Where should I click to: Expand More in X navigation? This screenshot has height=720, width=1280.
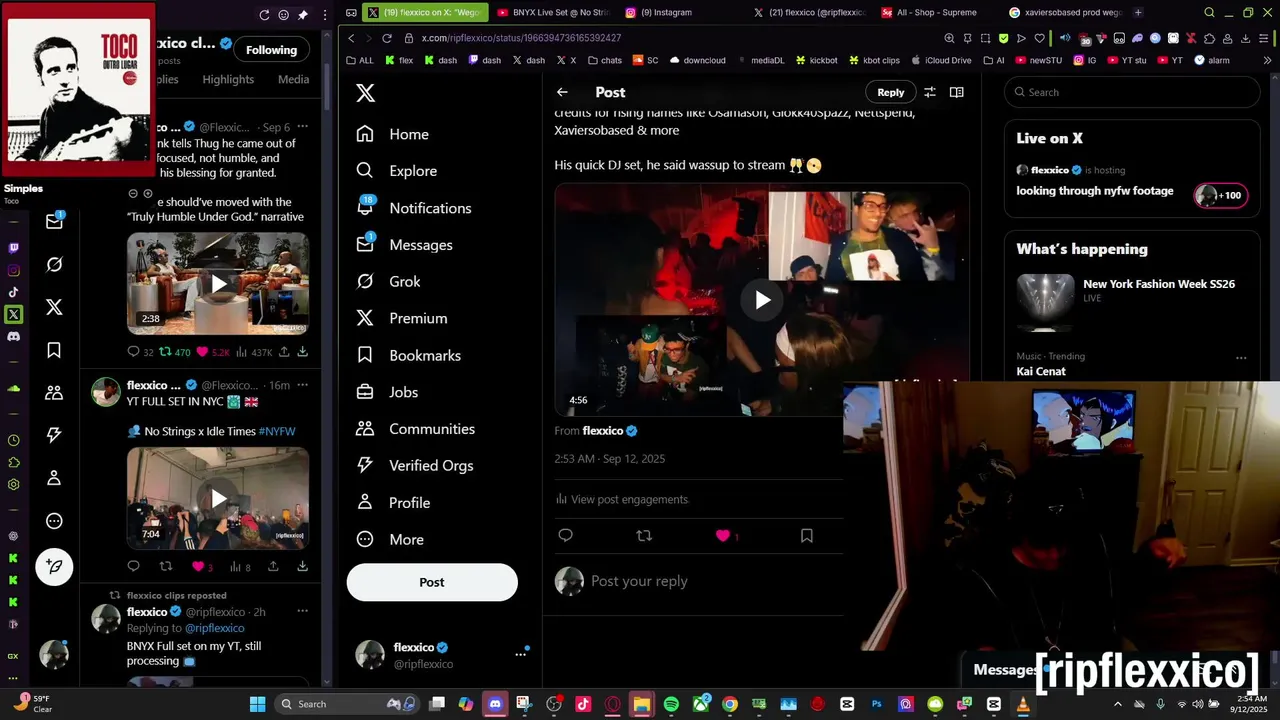tap(390, 539)
